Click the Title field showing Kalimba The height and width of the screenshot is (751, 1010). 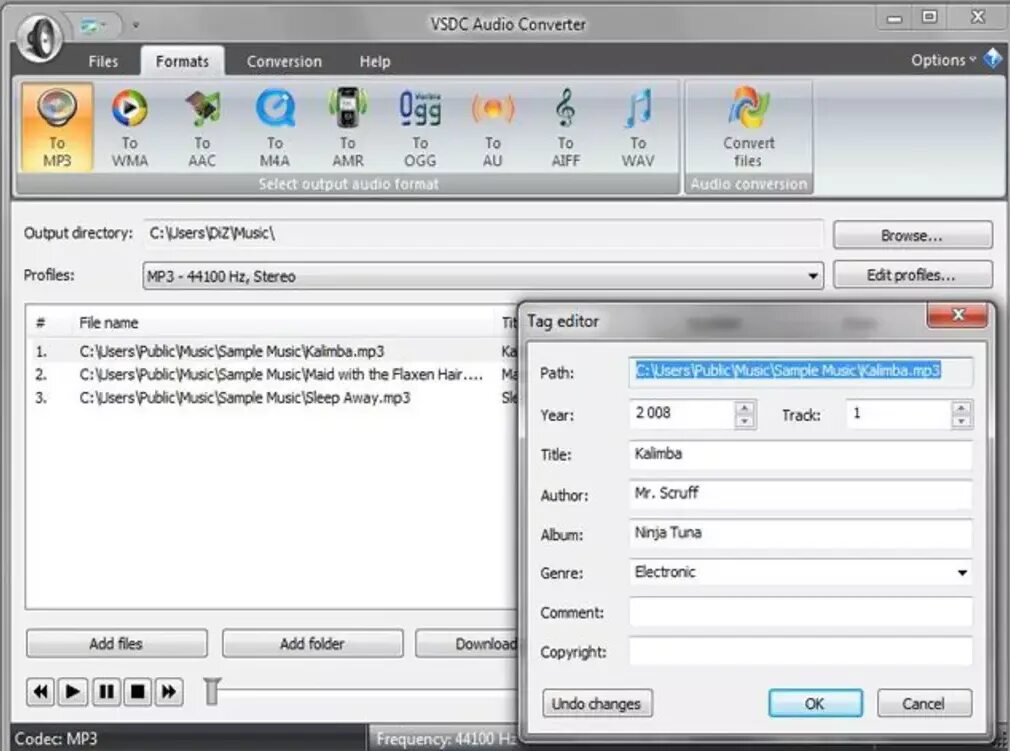[800, 455]
